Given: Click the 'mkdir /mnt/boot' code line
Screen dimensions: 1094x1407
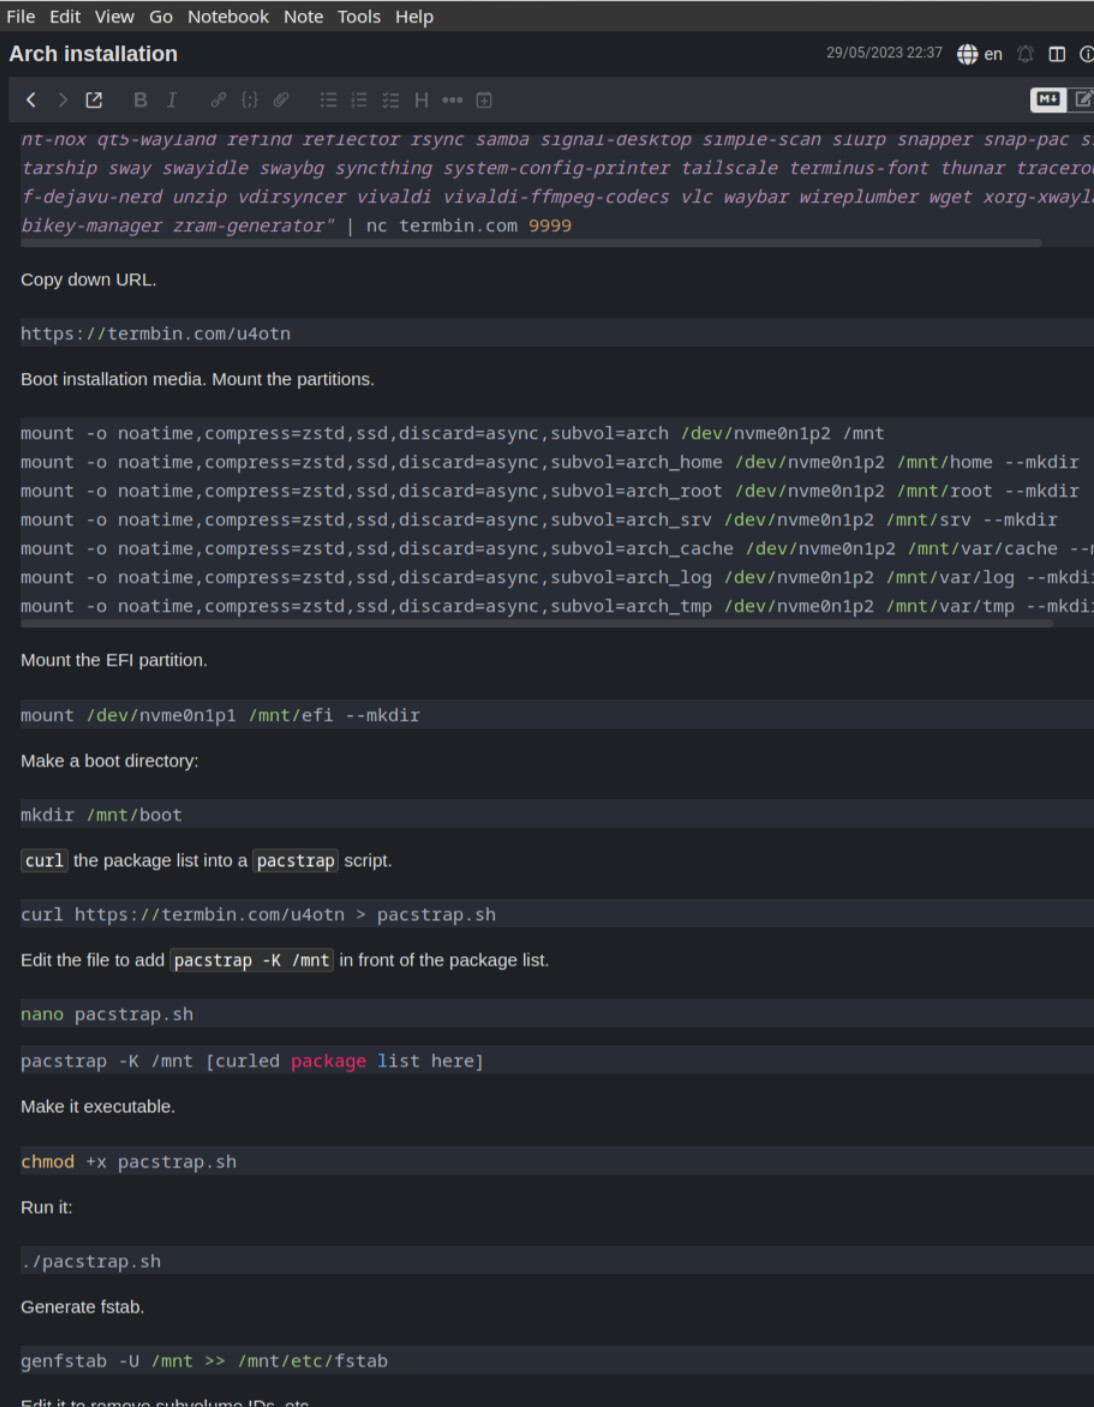Looking at the screenshot, I should point(102,816).
